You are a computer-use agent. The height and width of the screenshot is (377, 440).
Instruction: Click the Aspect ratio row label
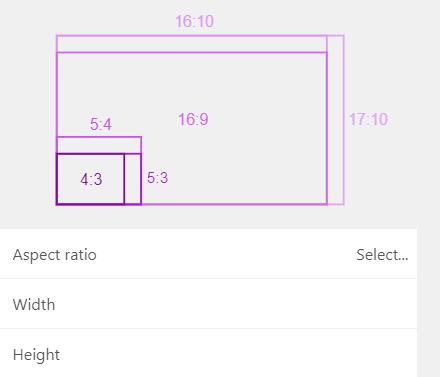[x=55, y=255]
